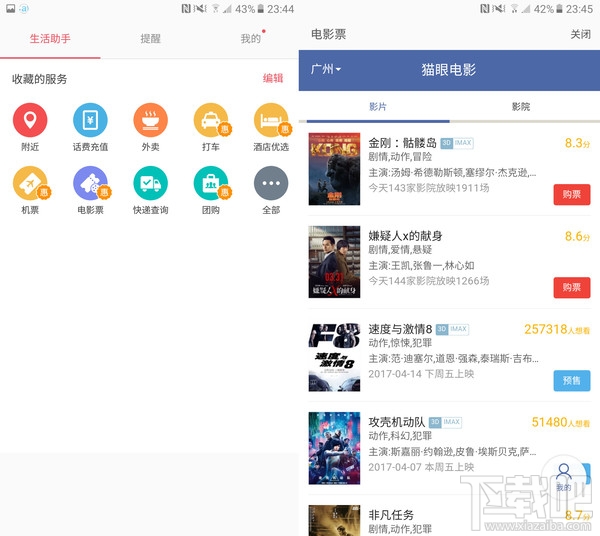Tap 今天143家影院放映1911场 showtimes text

click(x=429, y=188)
